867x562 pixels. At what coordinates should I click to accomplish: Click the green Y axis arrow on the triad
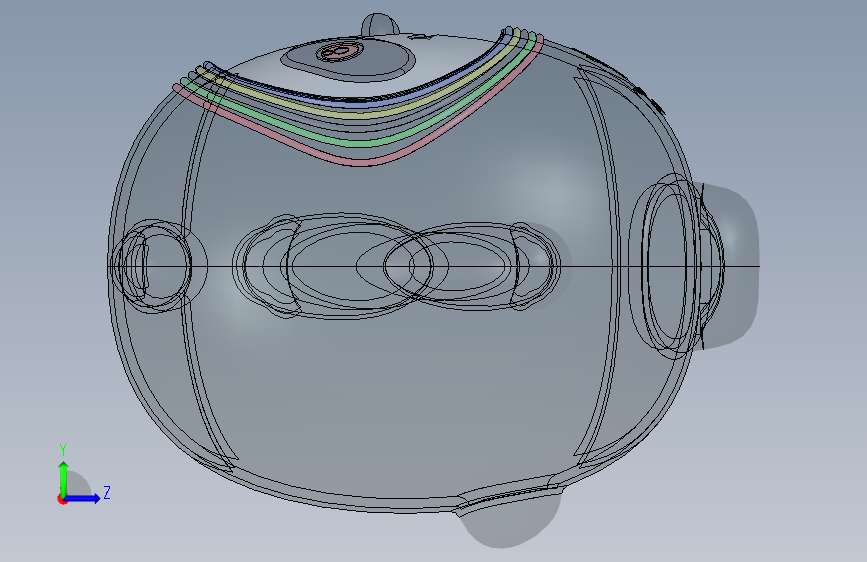coord(64,478)
